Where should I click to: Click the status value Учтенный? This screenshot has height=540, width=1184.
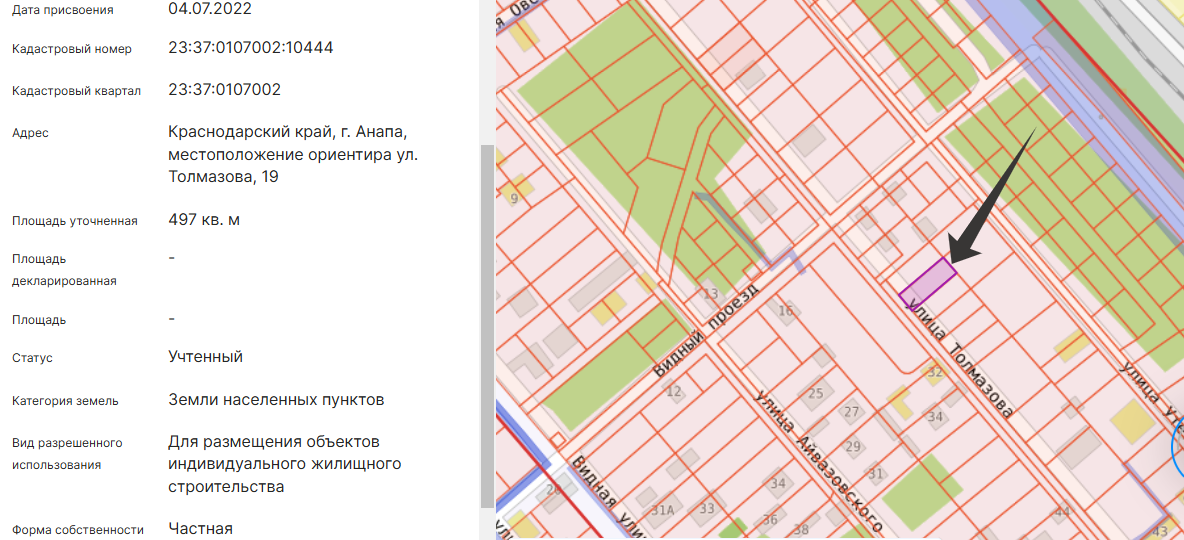pos(205,357)
